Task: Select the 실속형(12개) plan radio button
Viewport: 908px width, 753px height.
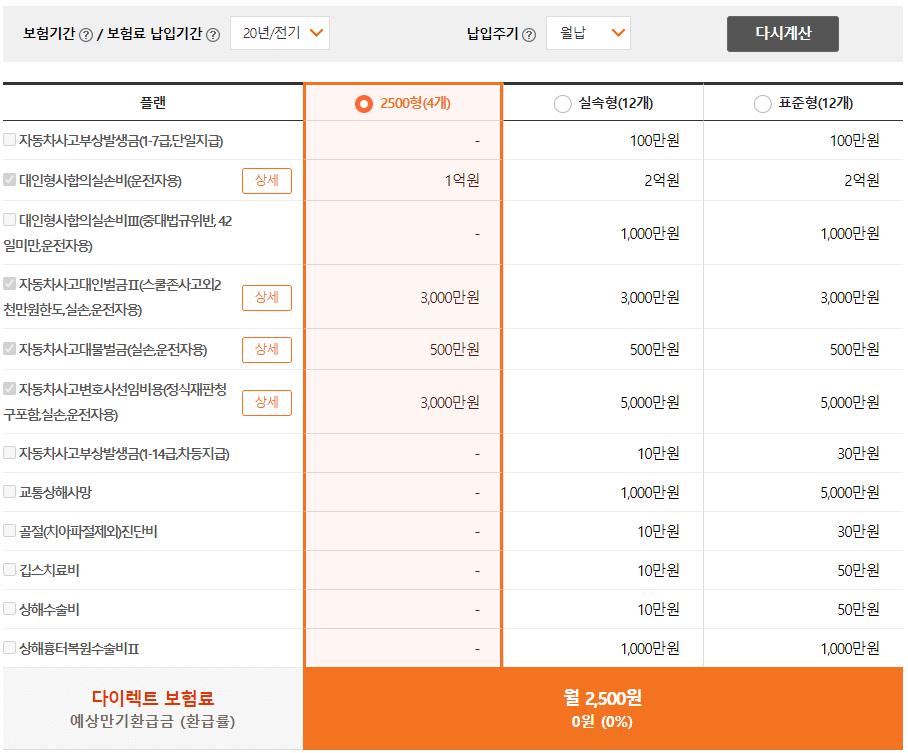Action: click(562, 104)
